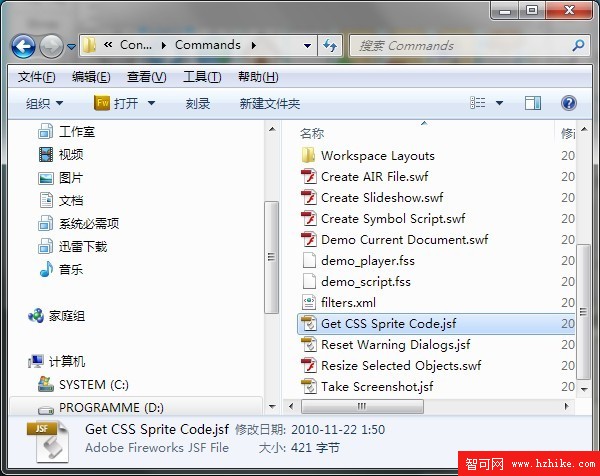The height and width of the screenshot is (476, 600).
Task: Select Take Screenshot.jsf icon
Action: pos(309,387)
